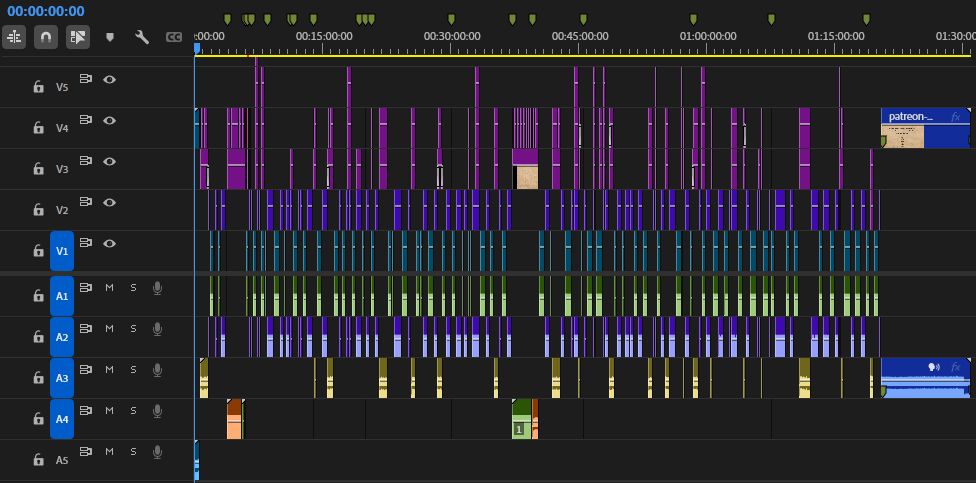Enable voice-over record on A2 microphone
The height and width of the screenshot is (483, 976).
157,329
